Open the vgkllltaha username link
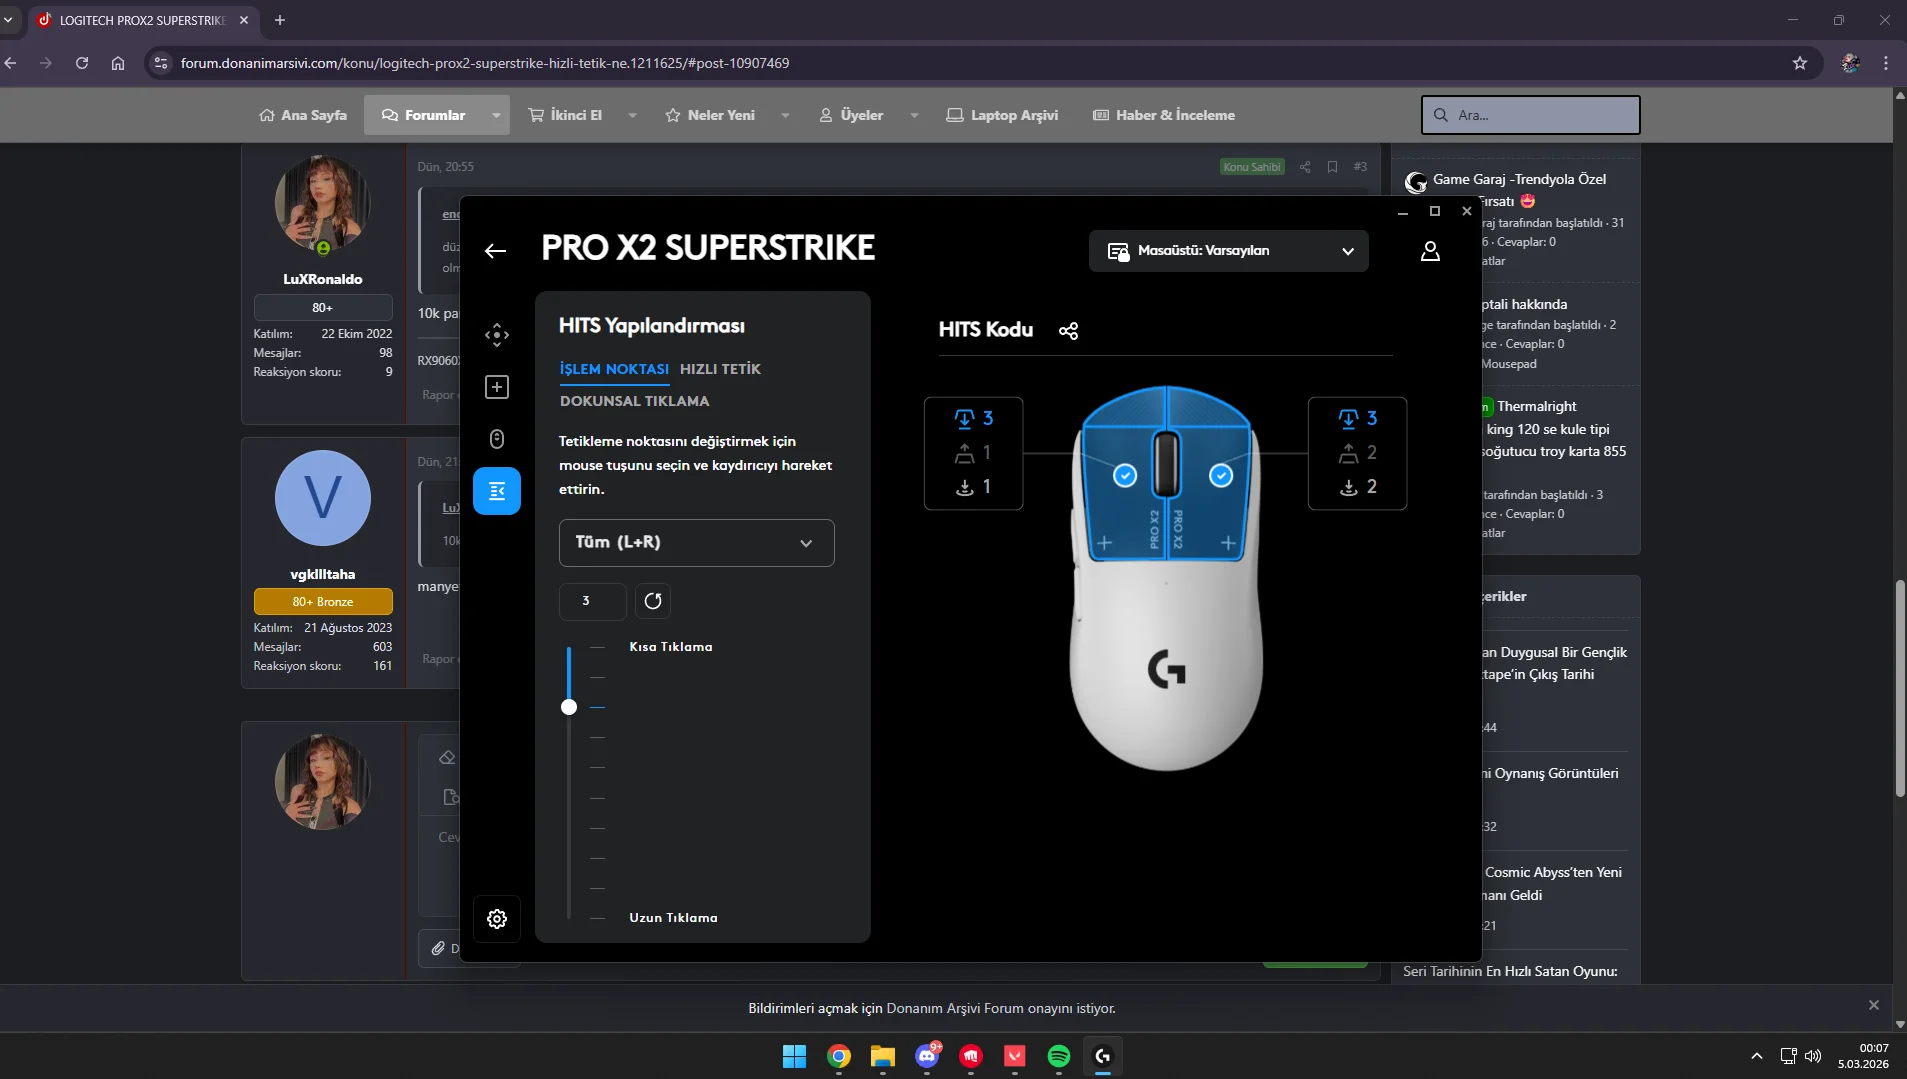 pos(322,574)
